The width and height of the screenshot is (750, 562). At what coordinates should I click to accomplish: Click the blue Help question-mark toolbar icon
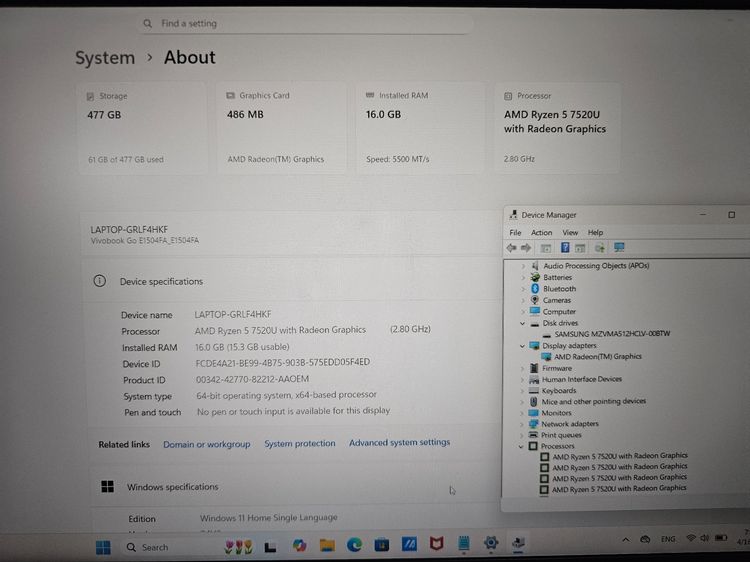click(565, 247)
